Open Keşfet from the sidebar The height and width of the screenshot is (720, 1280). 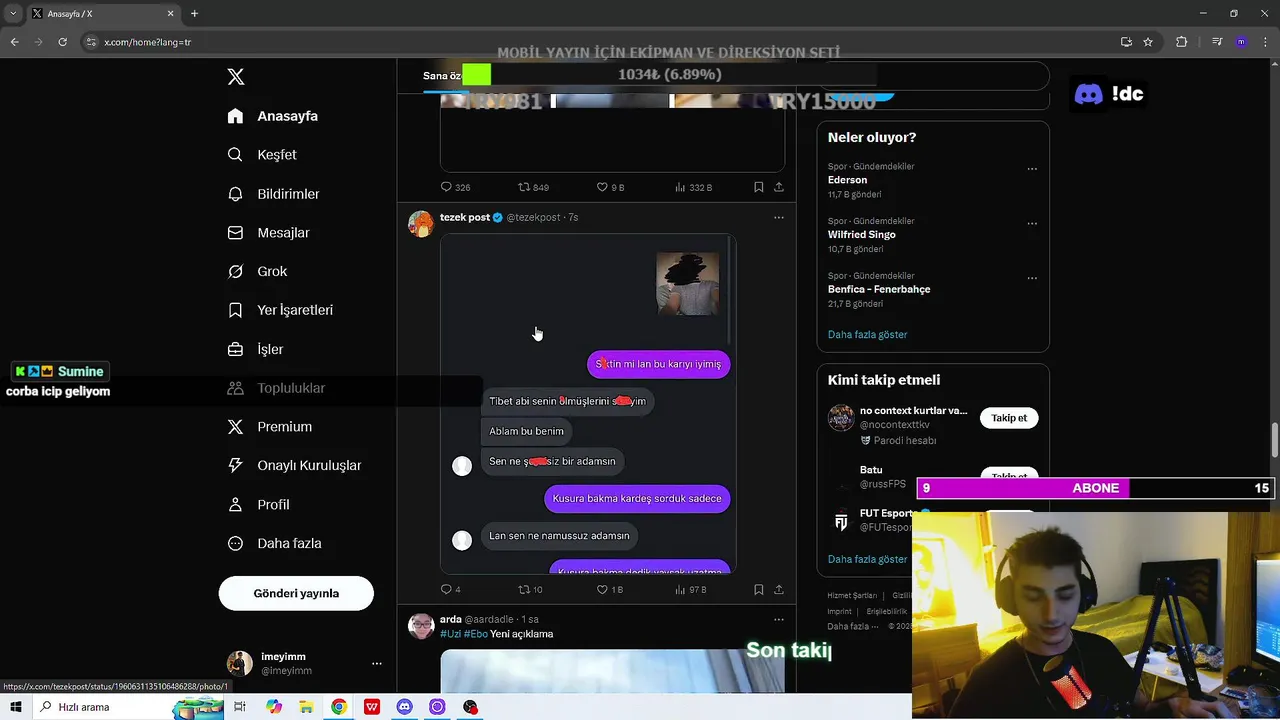262,155
